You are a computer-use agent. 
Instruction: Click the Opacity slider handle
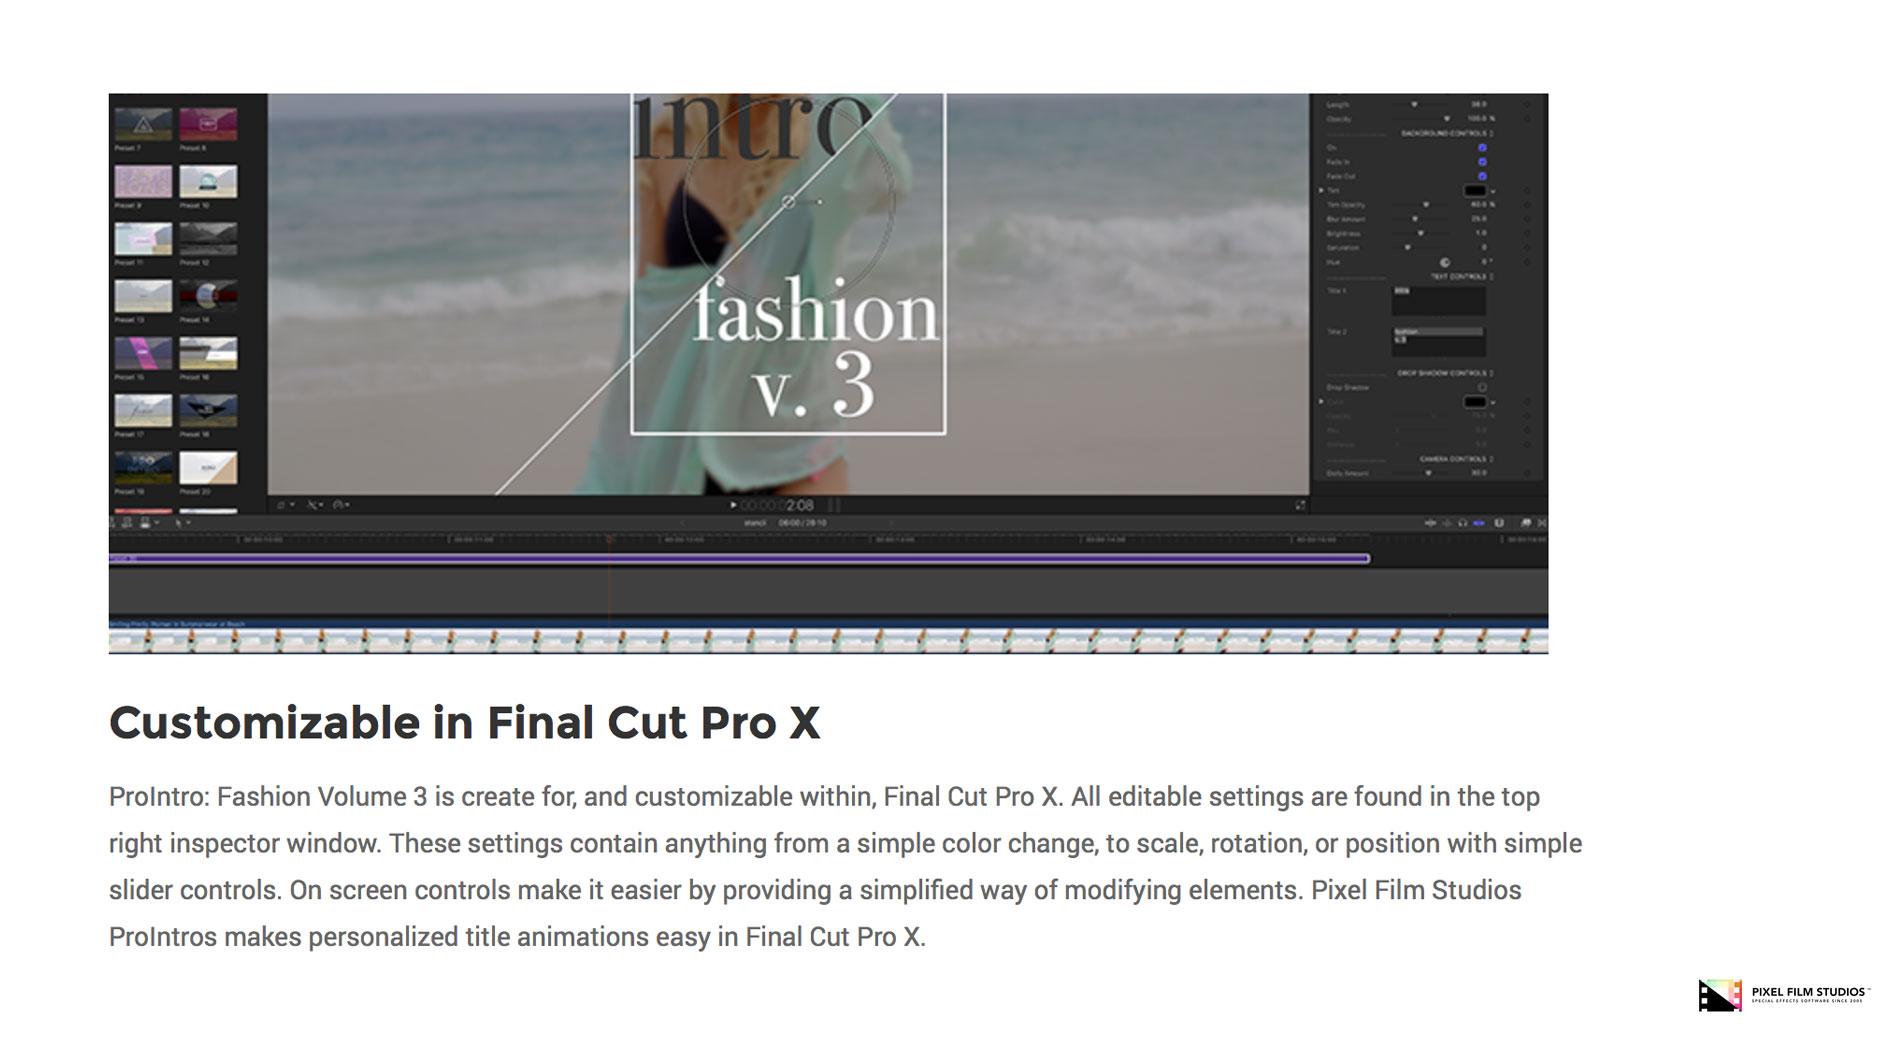click(x=1446, y=119)
